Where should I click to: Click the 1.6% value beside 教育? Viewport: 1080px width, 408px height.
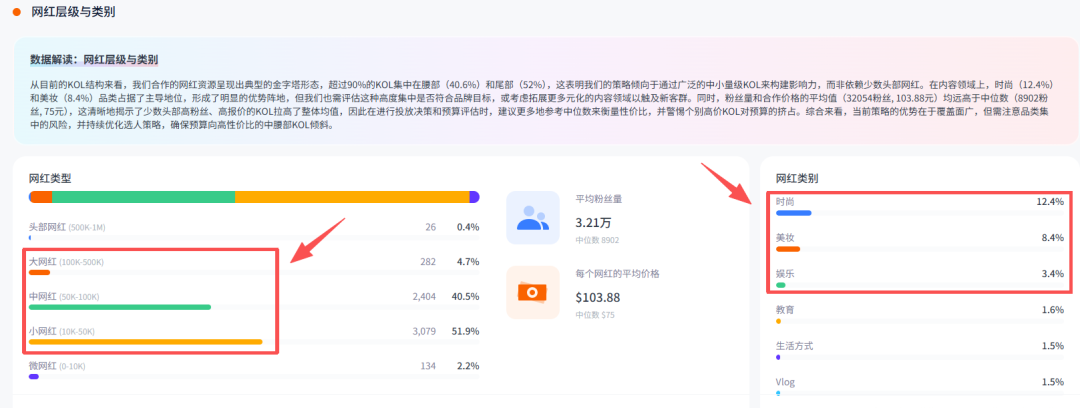tap(1052, 309)
